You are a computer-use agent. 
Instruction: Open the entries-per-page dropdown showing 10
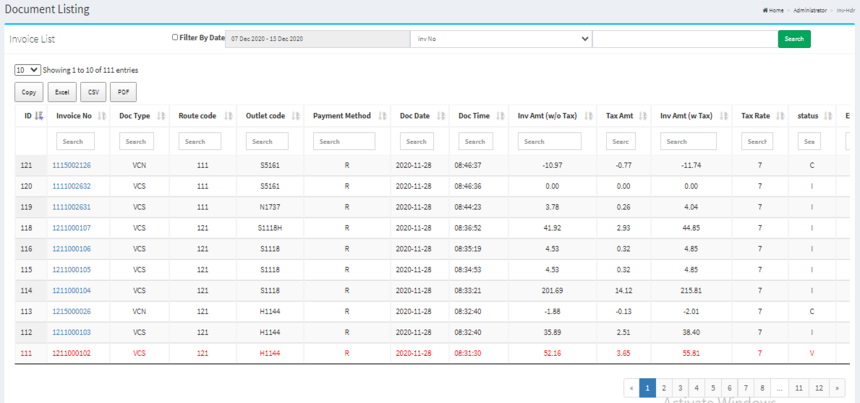[x=27, y=70]
